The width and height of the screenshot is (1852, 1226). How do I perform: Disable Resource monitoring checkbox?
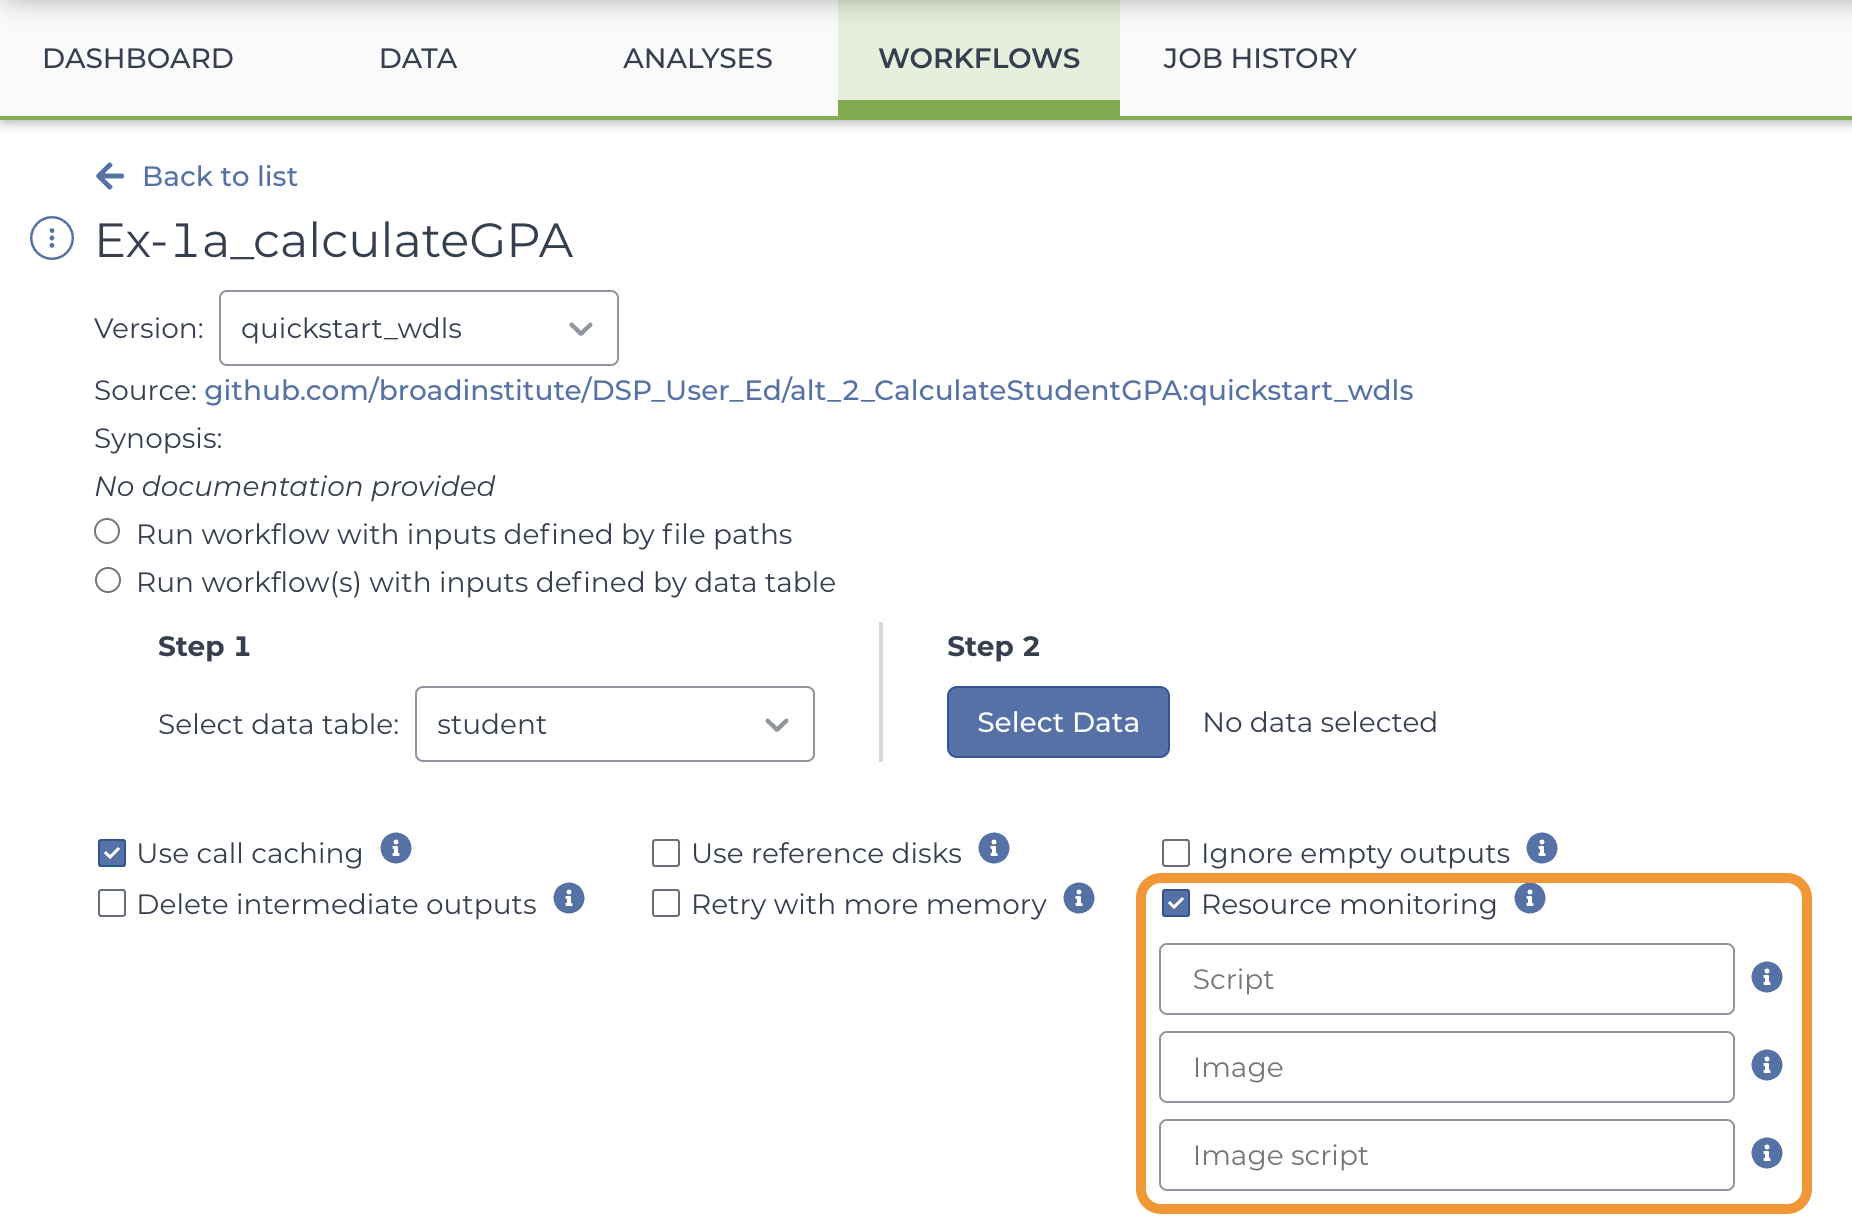(x=1176, y=903)
